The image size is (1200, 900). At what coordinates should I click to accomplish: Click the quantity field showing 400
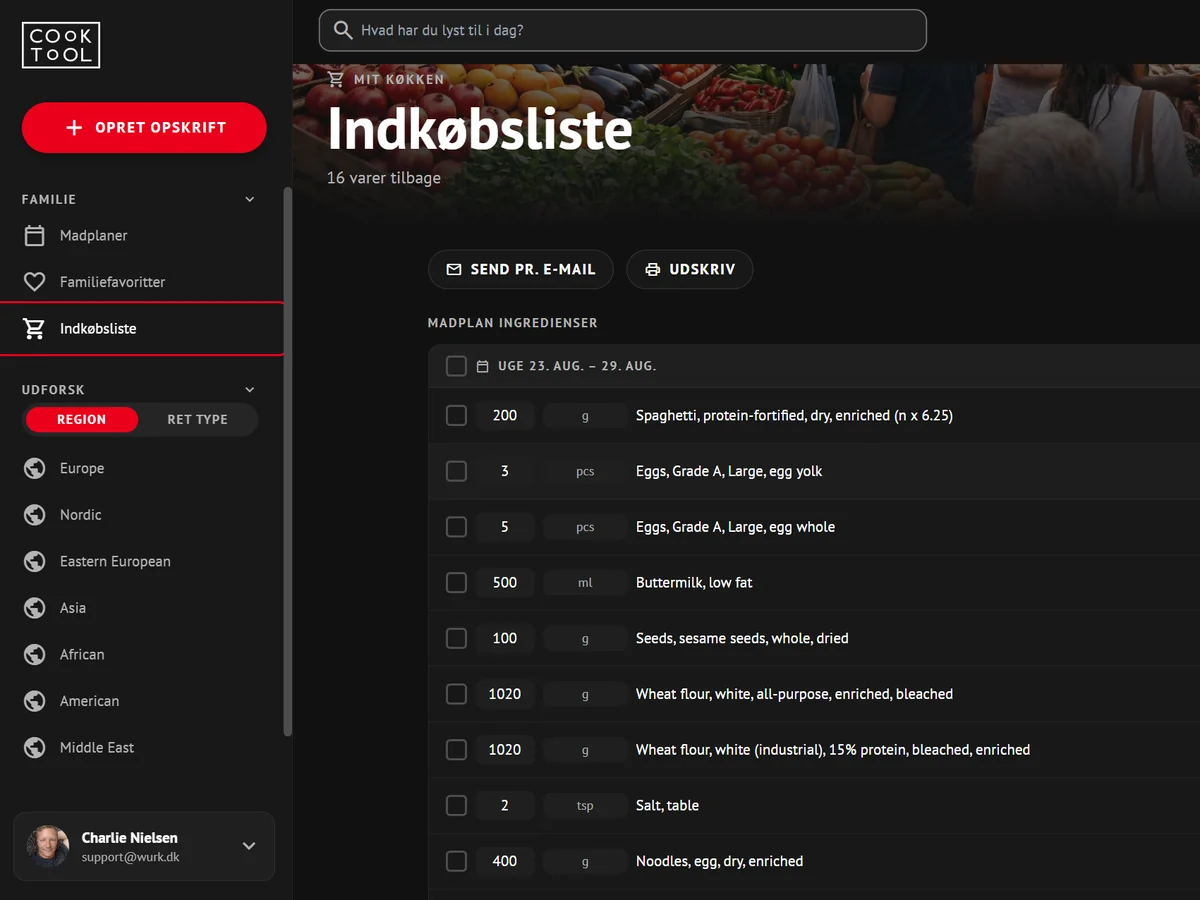(x=505, y=861)
